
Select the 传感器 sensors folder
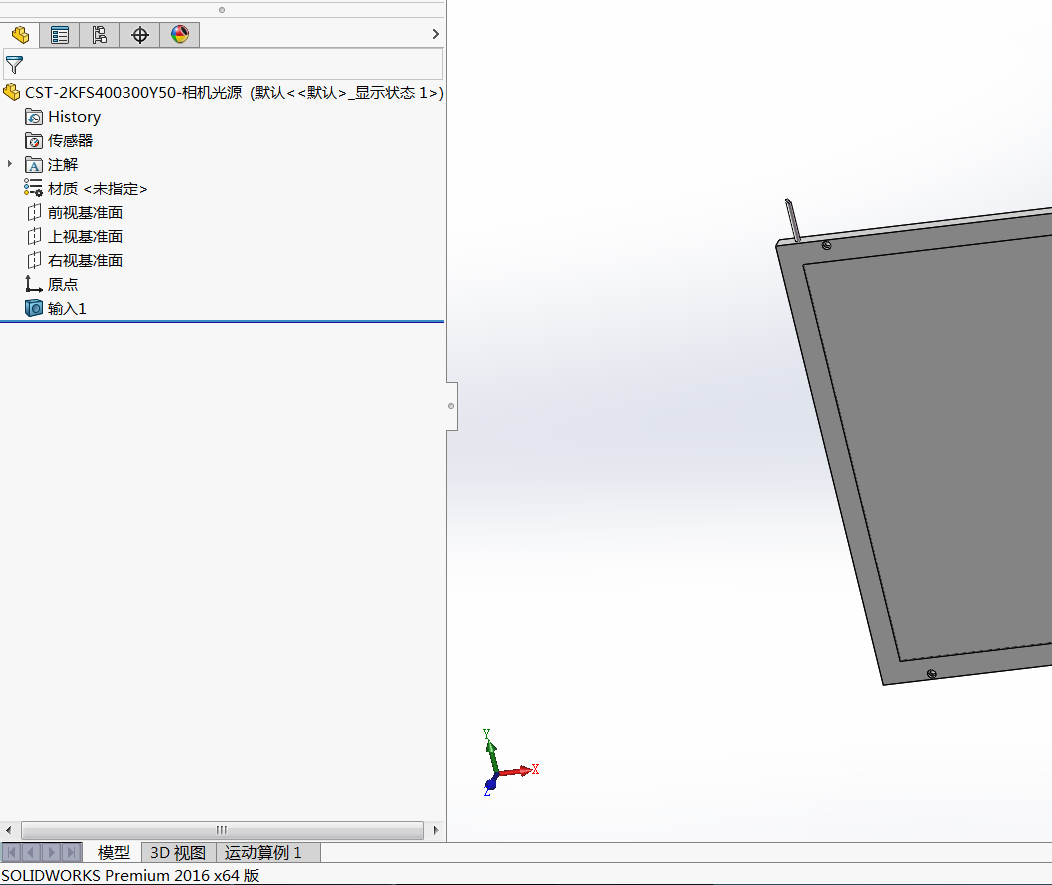[70, 141]
